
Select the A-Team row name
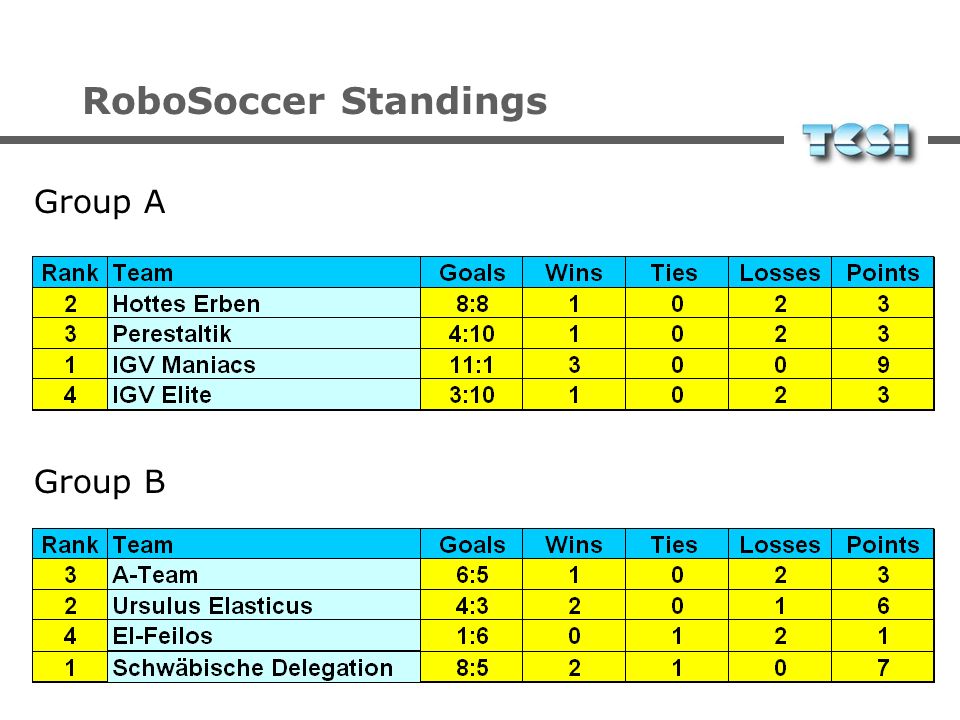[264, 575]
